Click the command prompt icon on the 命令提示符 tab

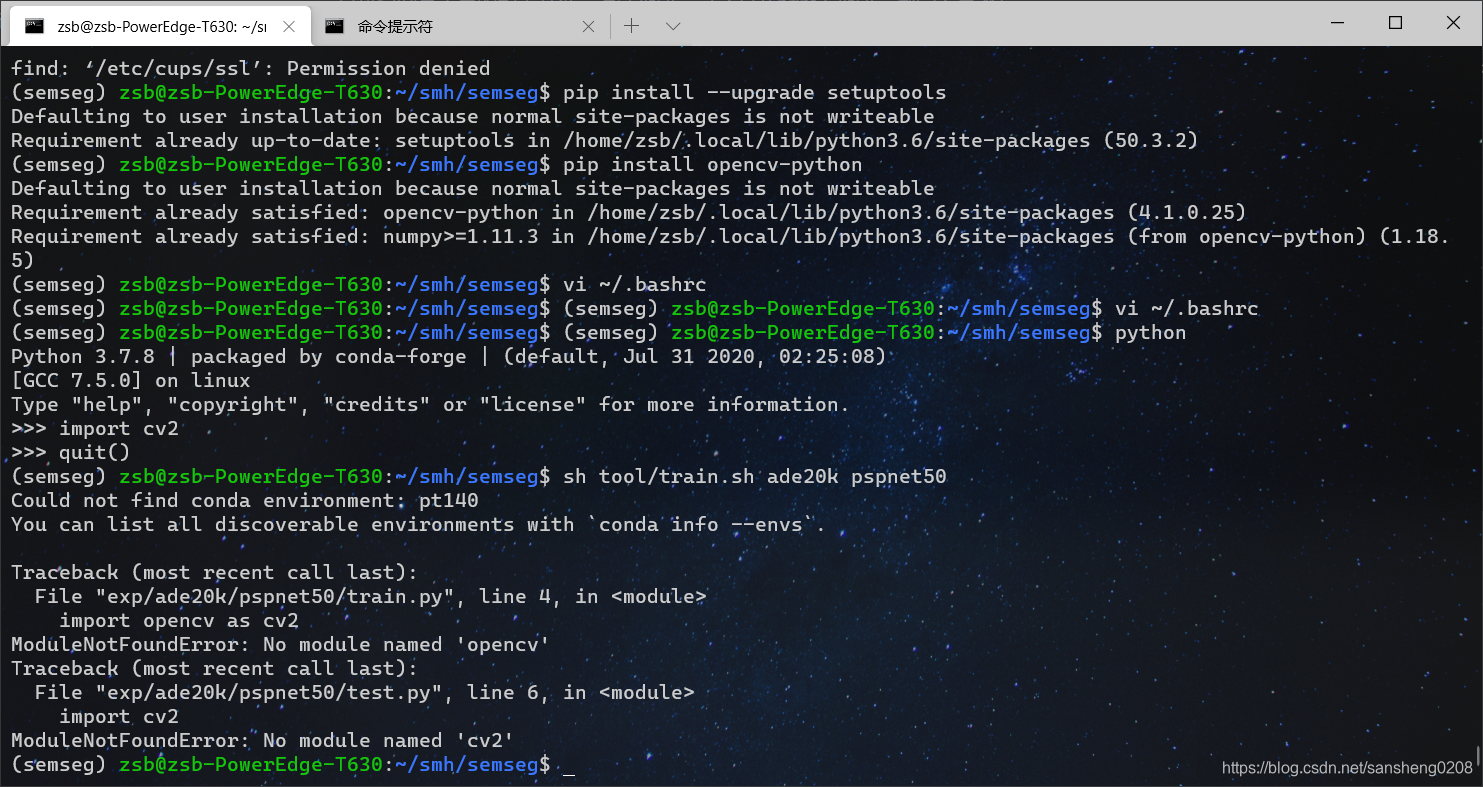[x=335, y=26]
